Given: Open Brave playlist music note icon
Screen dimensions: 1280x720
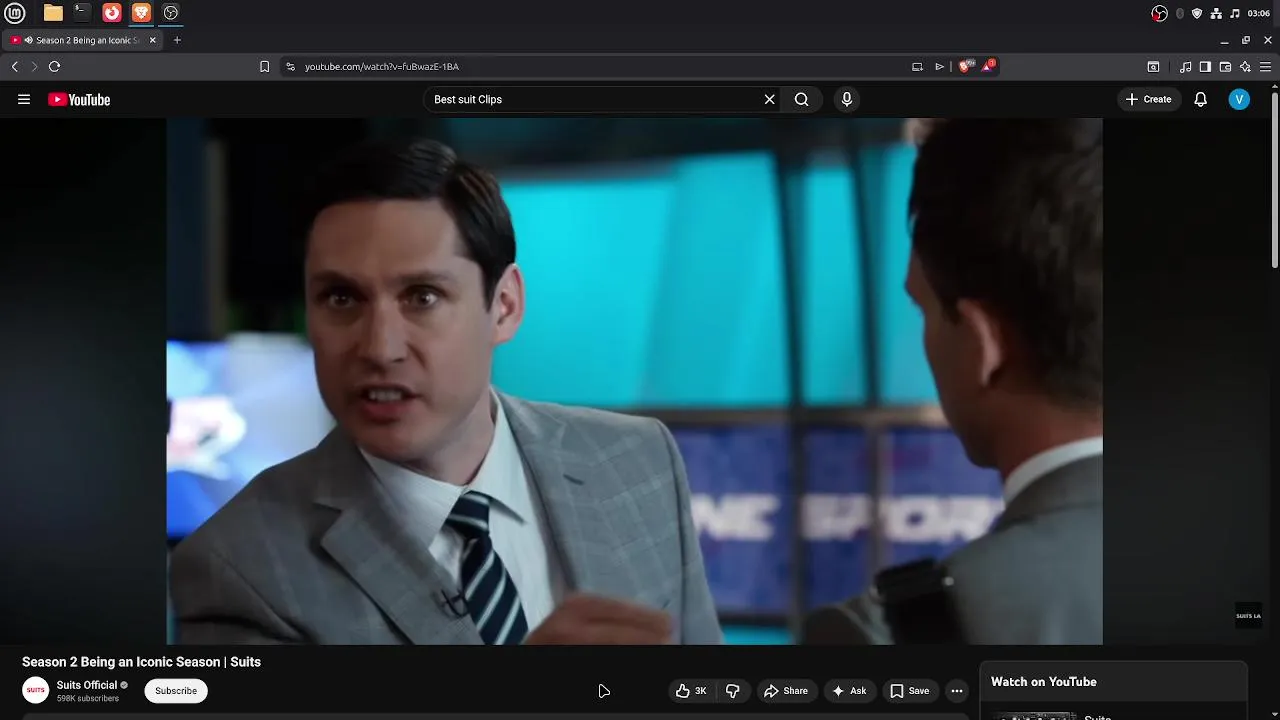Looking at the screenshot, I should point(1185,67).
